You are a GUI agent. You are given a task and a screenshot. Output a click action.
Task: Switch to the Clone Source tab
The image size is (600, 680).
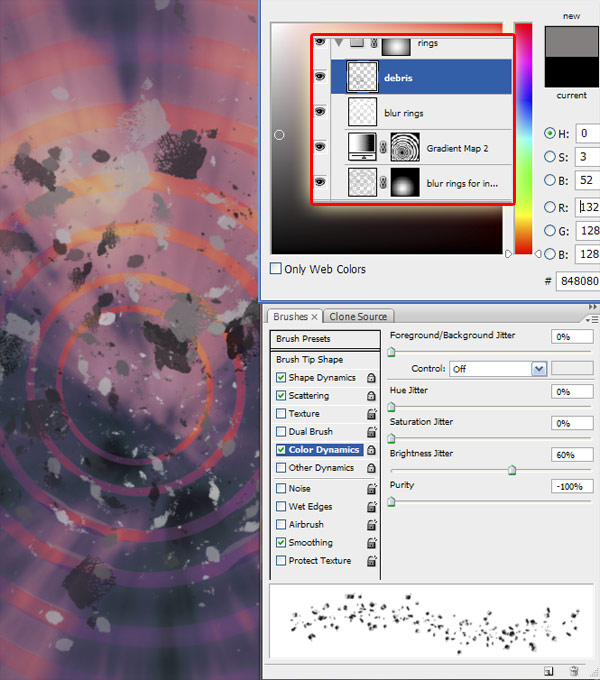point(358,317)
